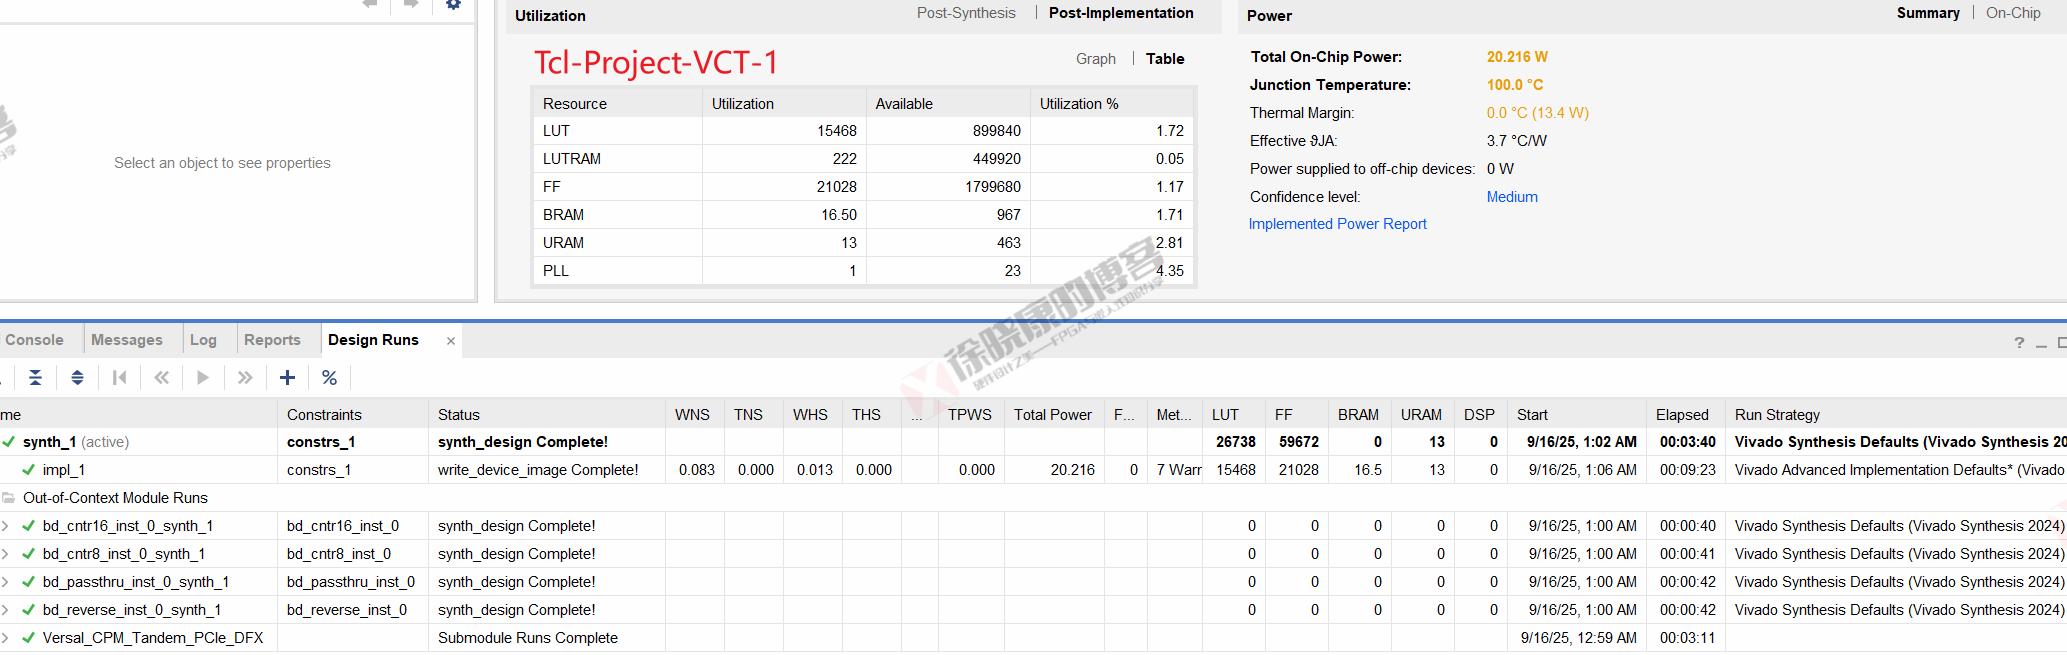Launch selected runs with the play icon
2067x655 pixels.
tap(203, 377)
